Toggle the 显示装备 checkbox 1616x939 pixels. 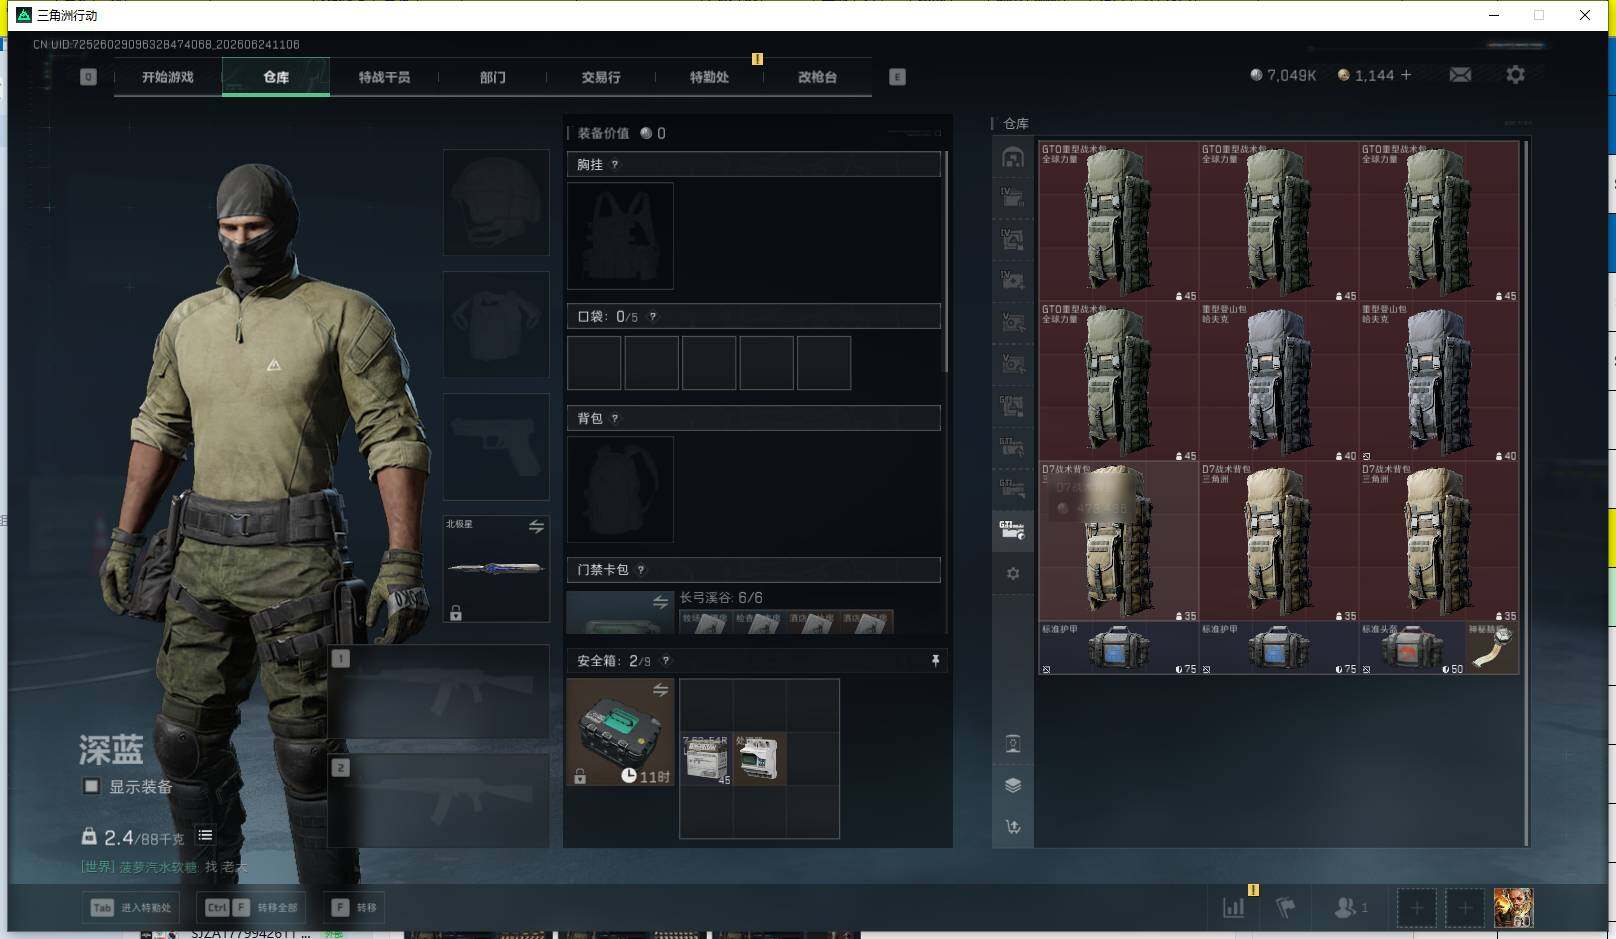(x=91, y=786)
